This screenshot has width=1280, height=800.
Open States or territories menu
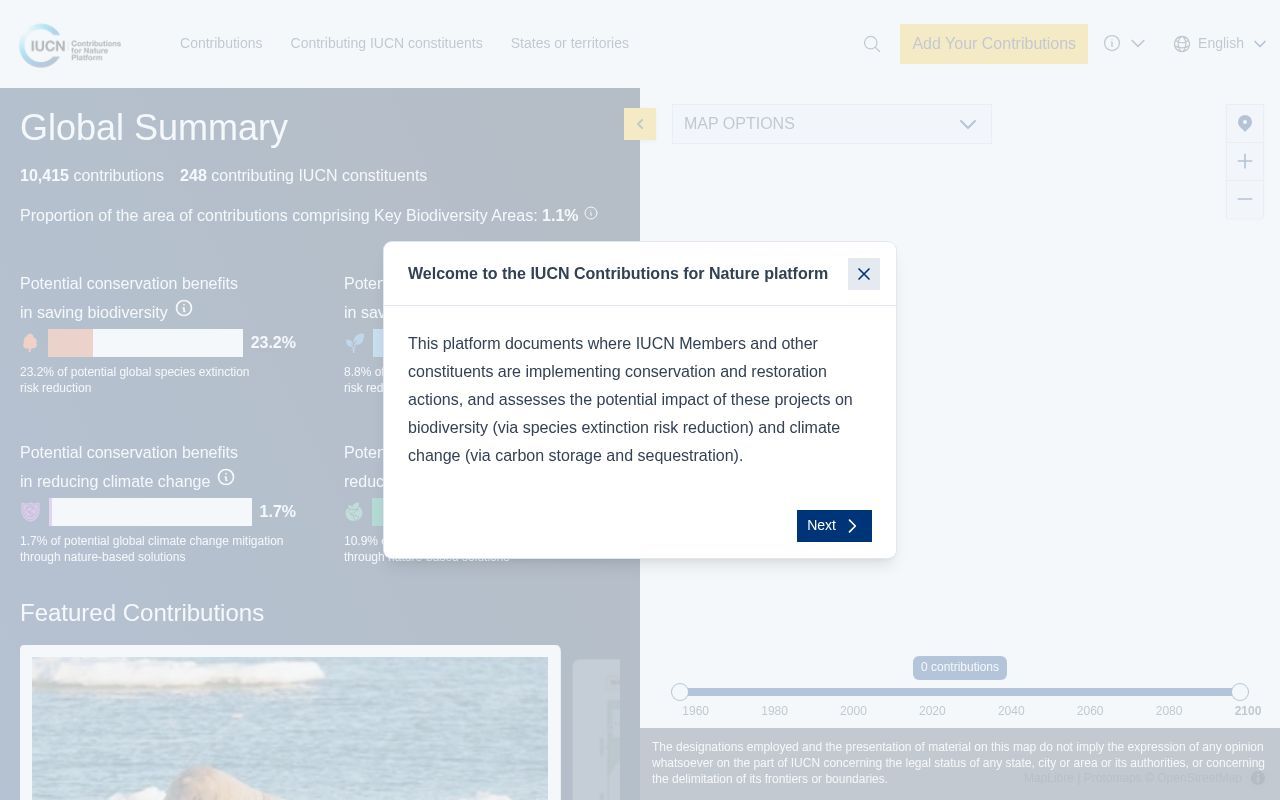[x=570, y=43]
